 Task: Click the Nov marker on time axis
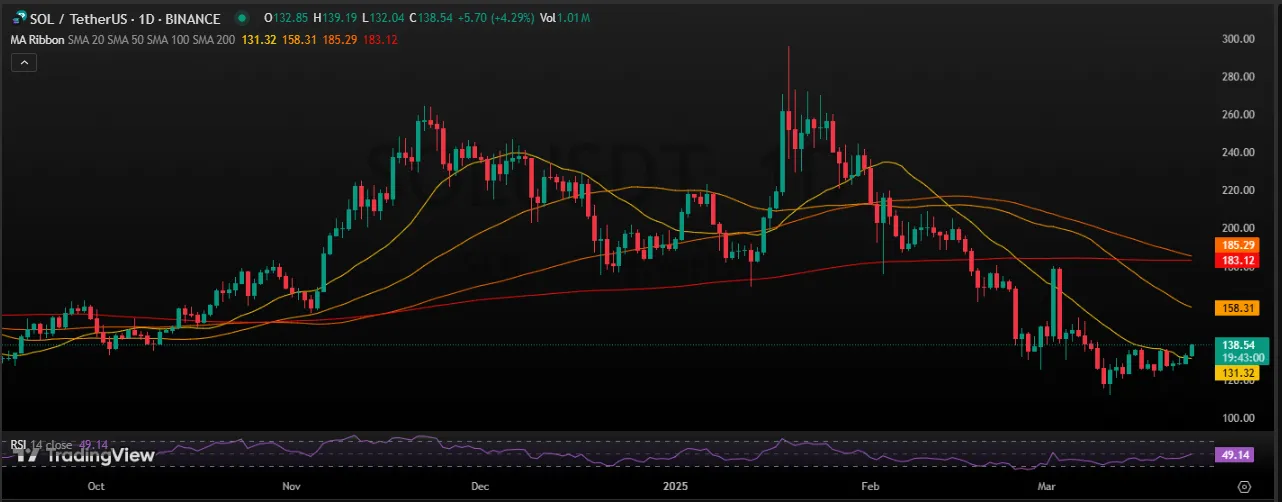click(291, 486)
